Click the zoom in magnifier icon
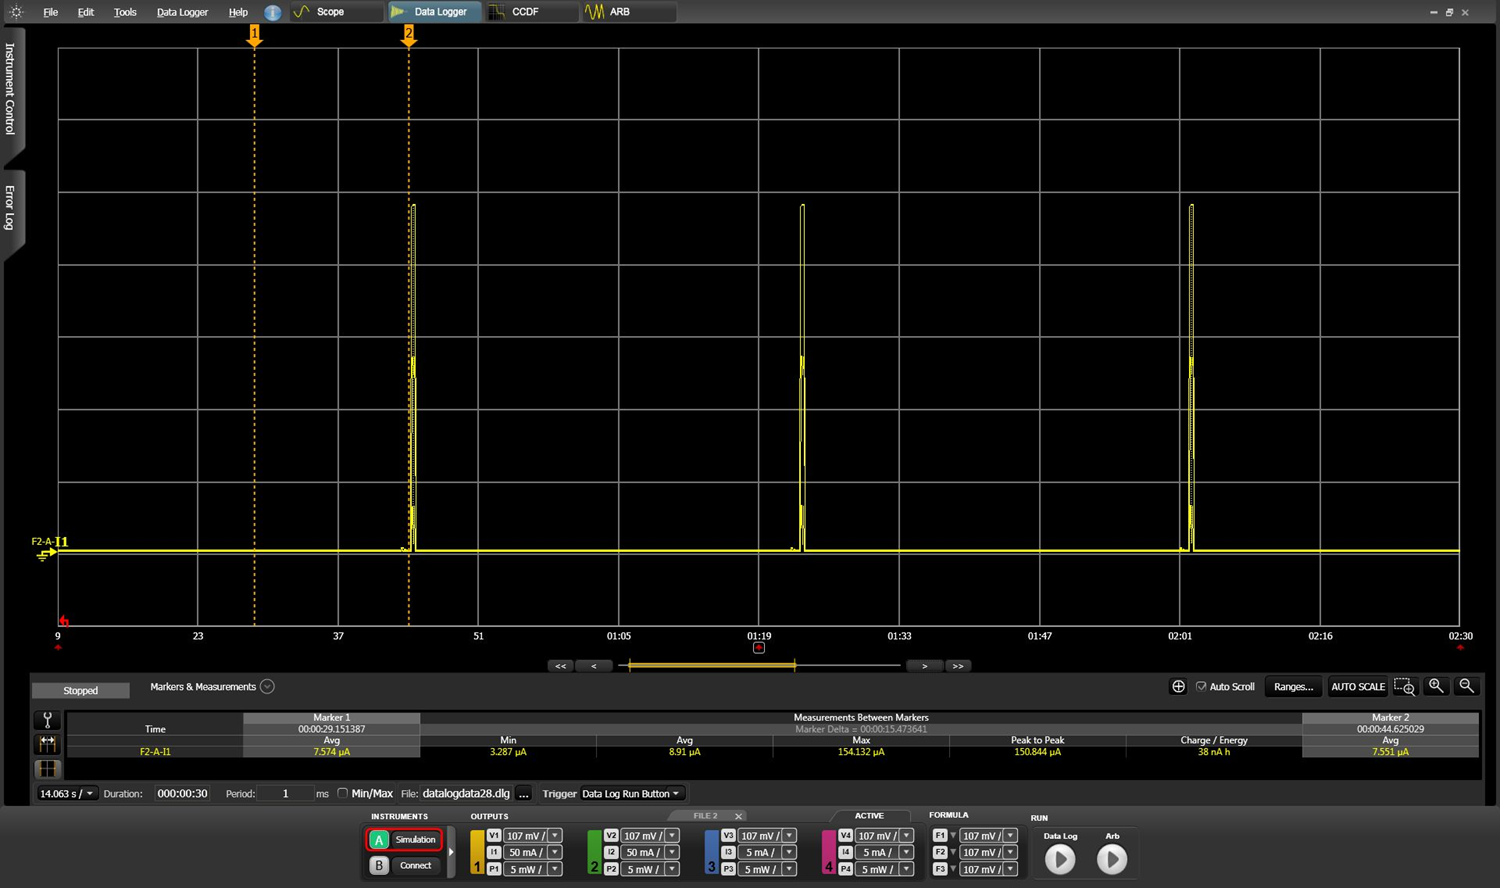 [1436, 686]
